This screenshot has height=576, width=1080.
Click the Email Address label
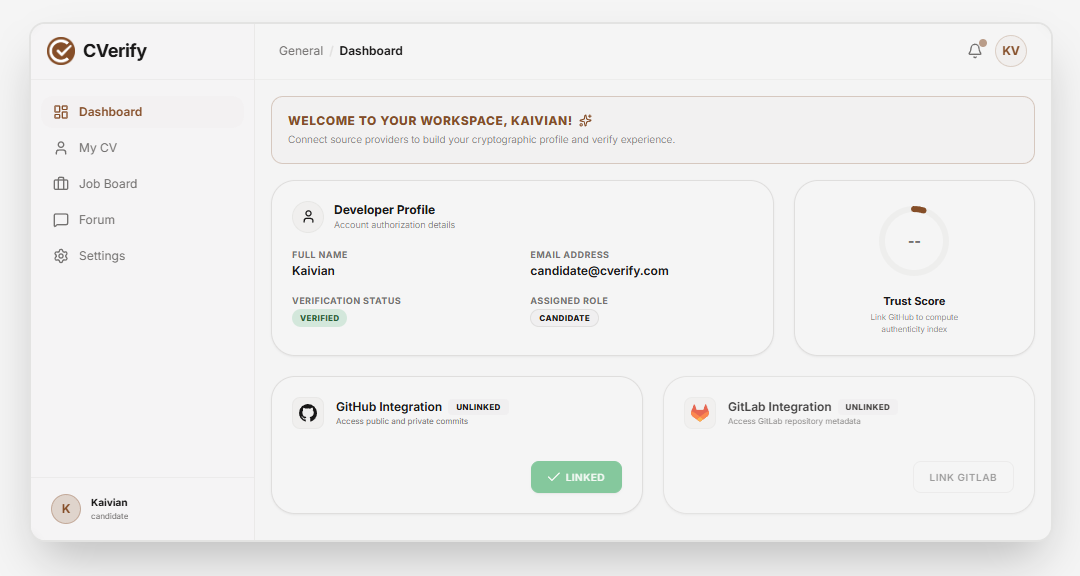point(570,254)
